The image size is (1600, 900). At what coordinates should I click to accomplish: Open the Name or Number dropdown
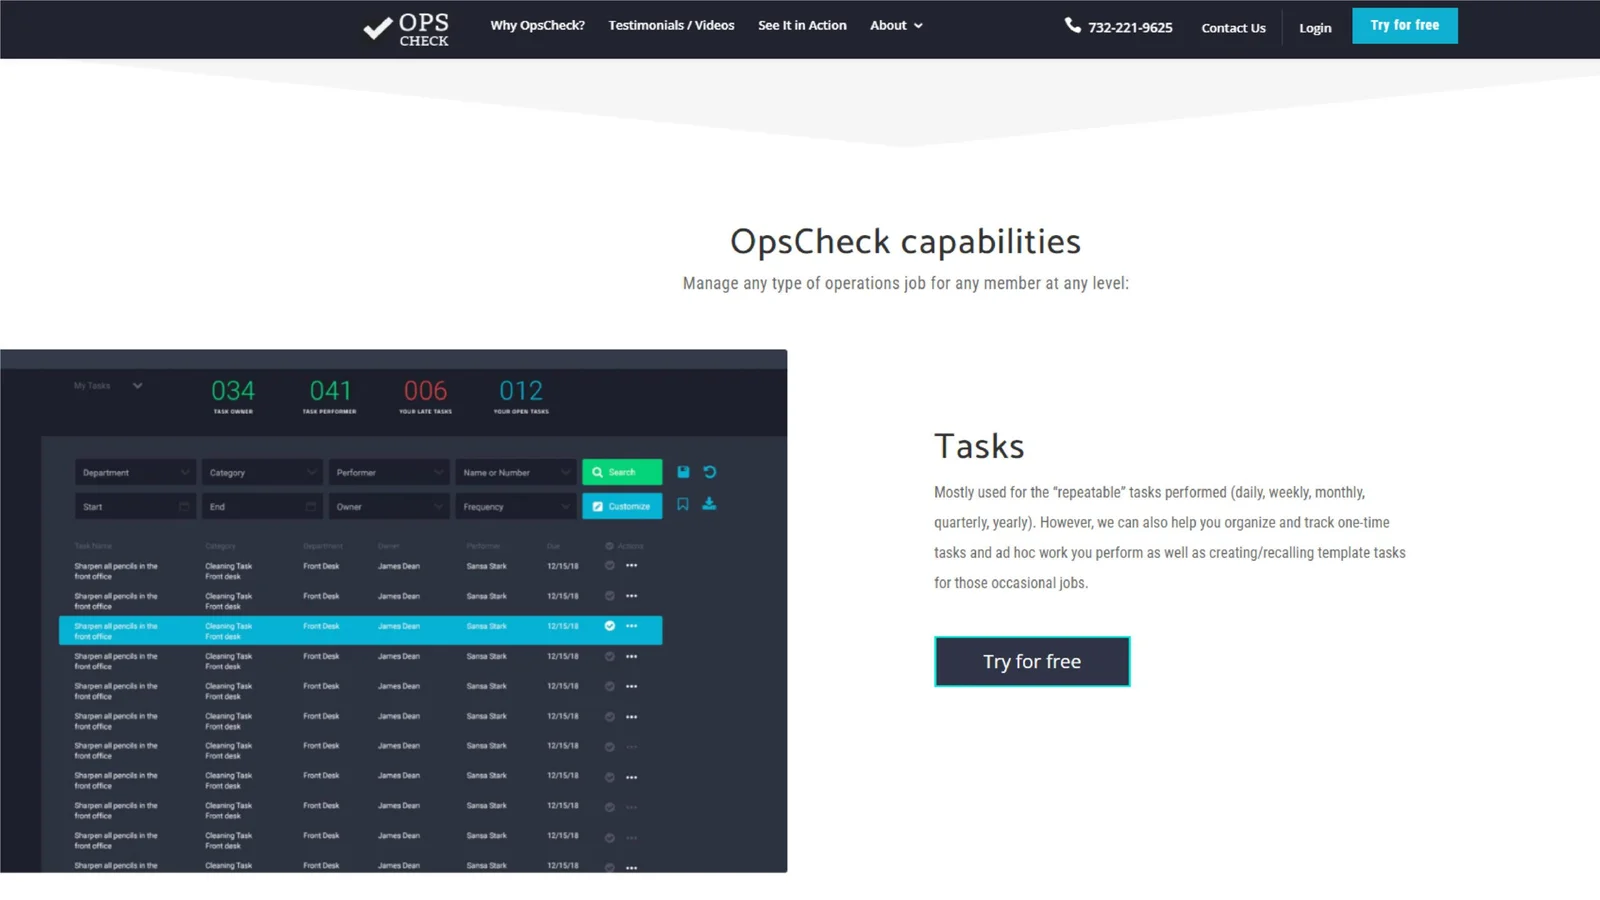click(x=516, y=472)
